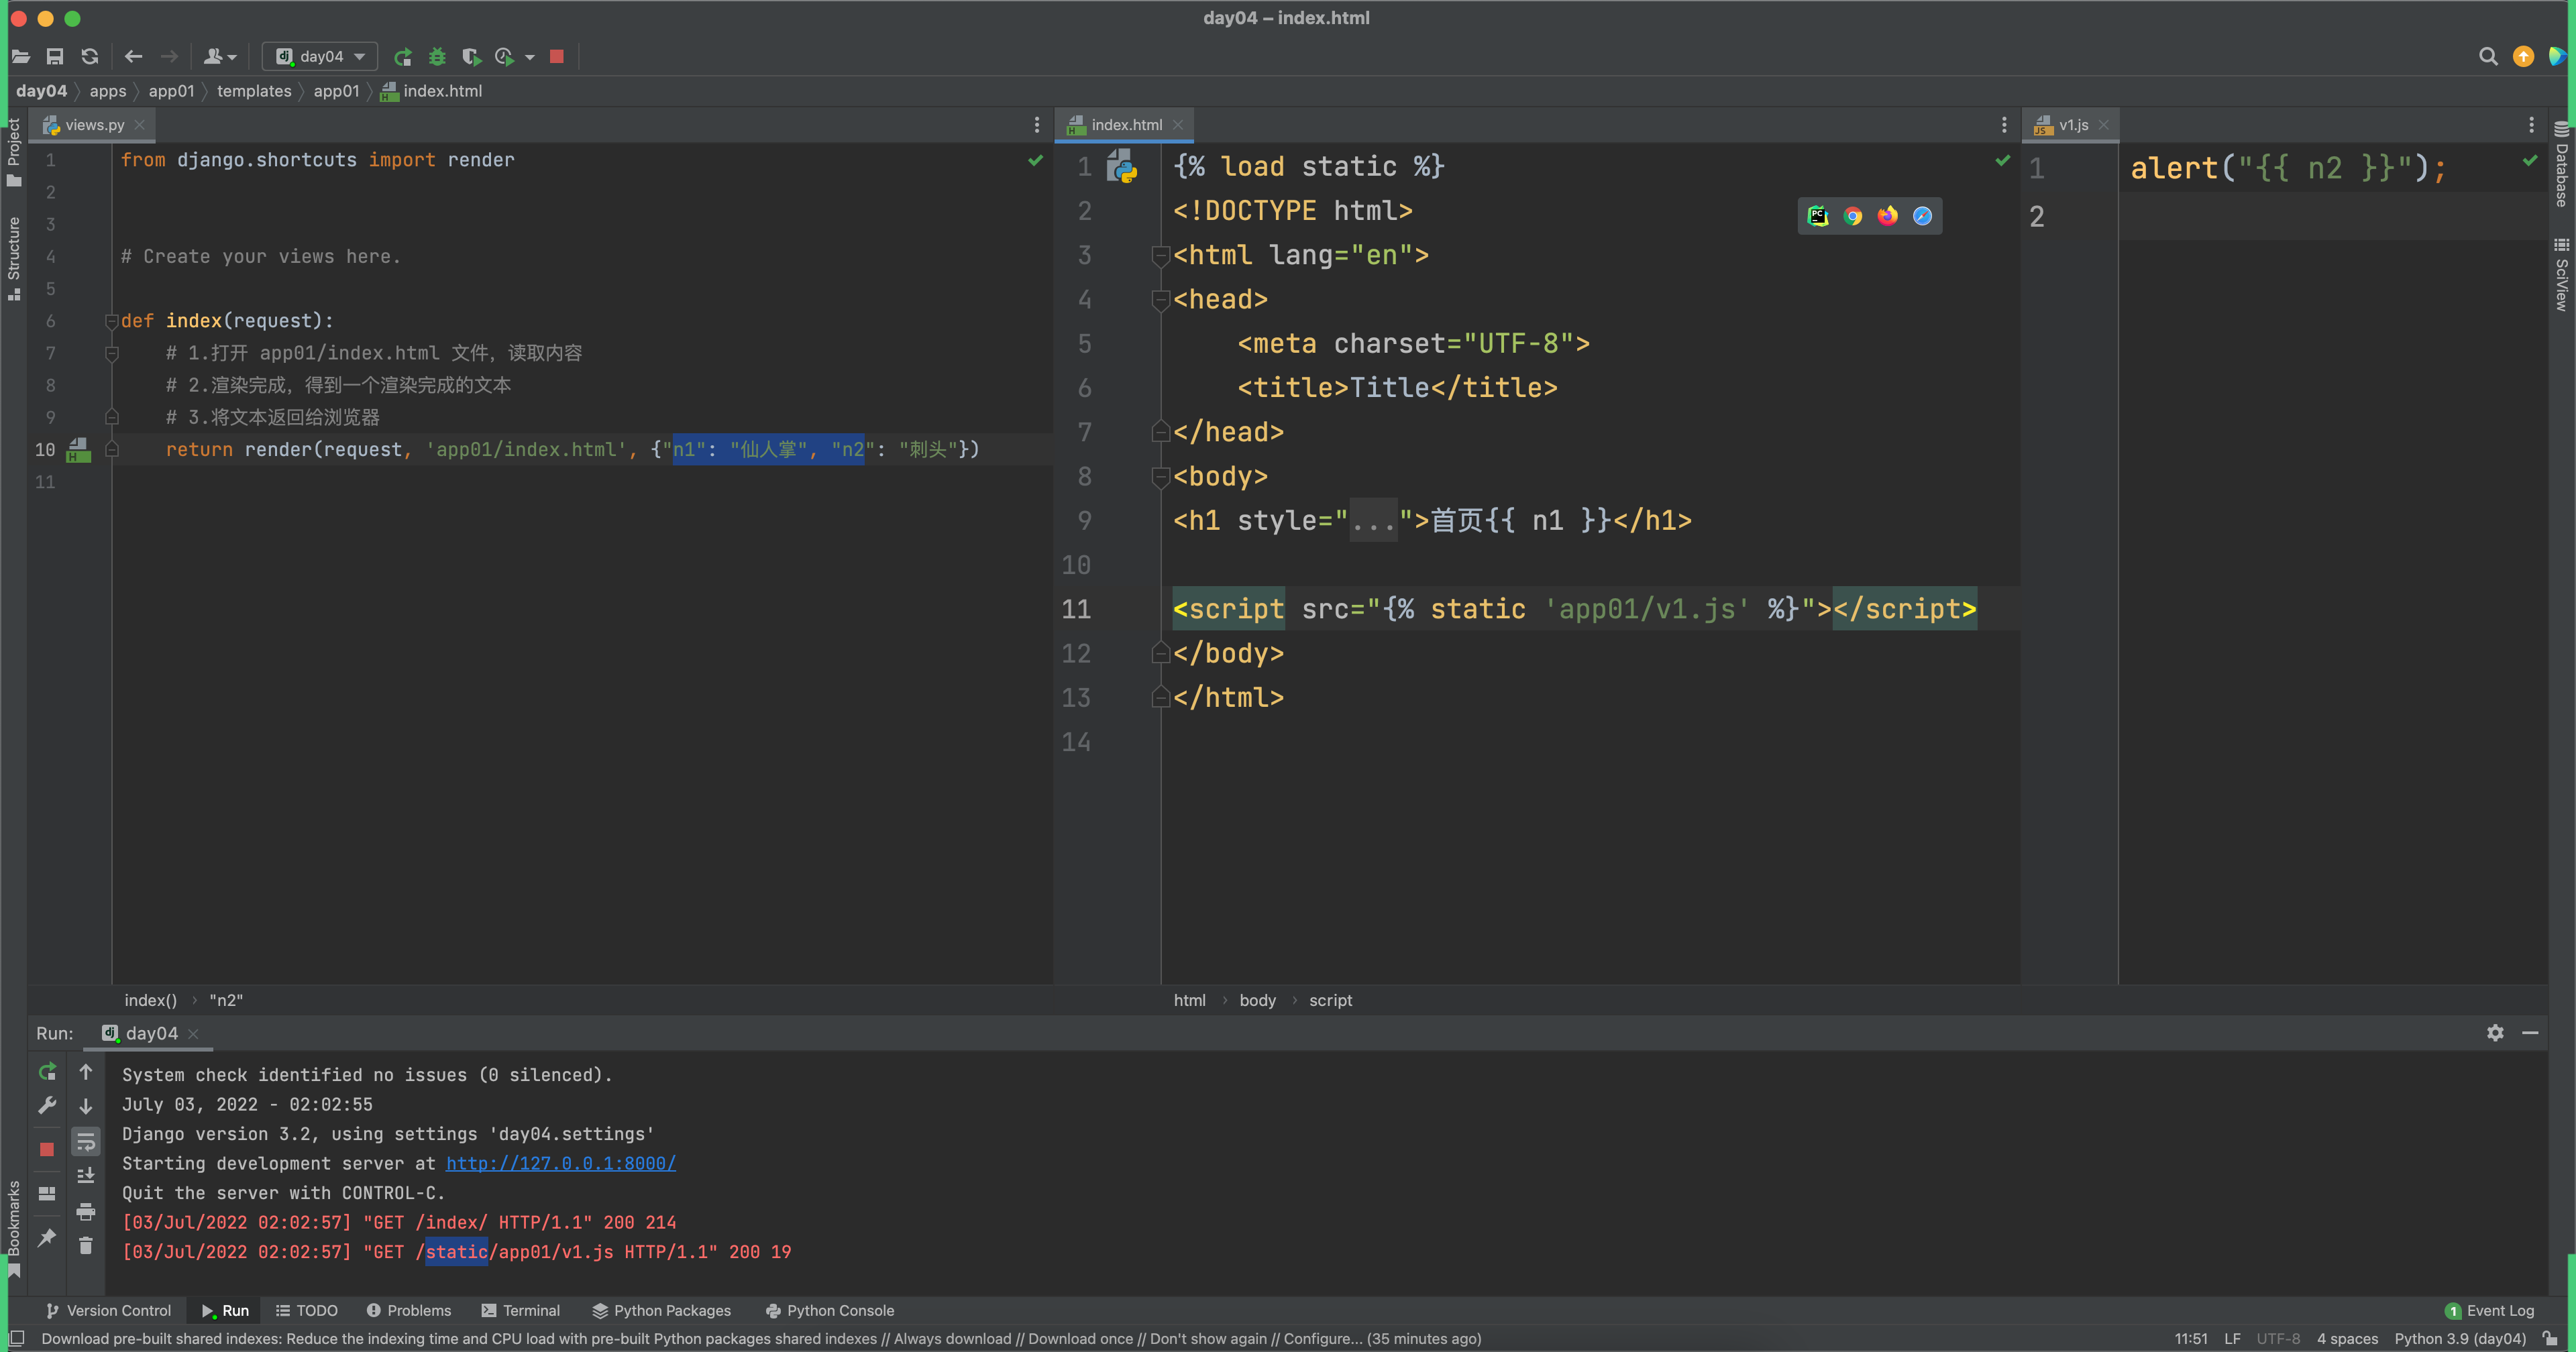Collapse the head tag fold marker
This screenshot has width=2576, height=1352.
pos(1160,300)
